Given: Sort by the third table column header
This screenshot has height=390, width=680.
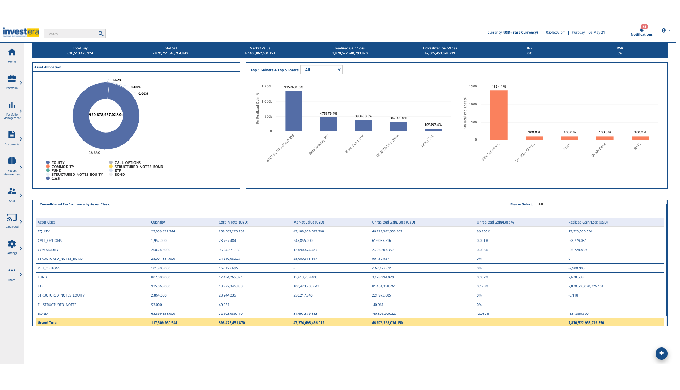Looking at the screenshot, I should click(x=233, y=222).
